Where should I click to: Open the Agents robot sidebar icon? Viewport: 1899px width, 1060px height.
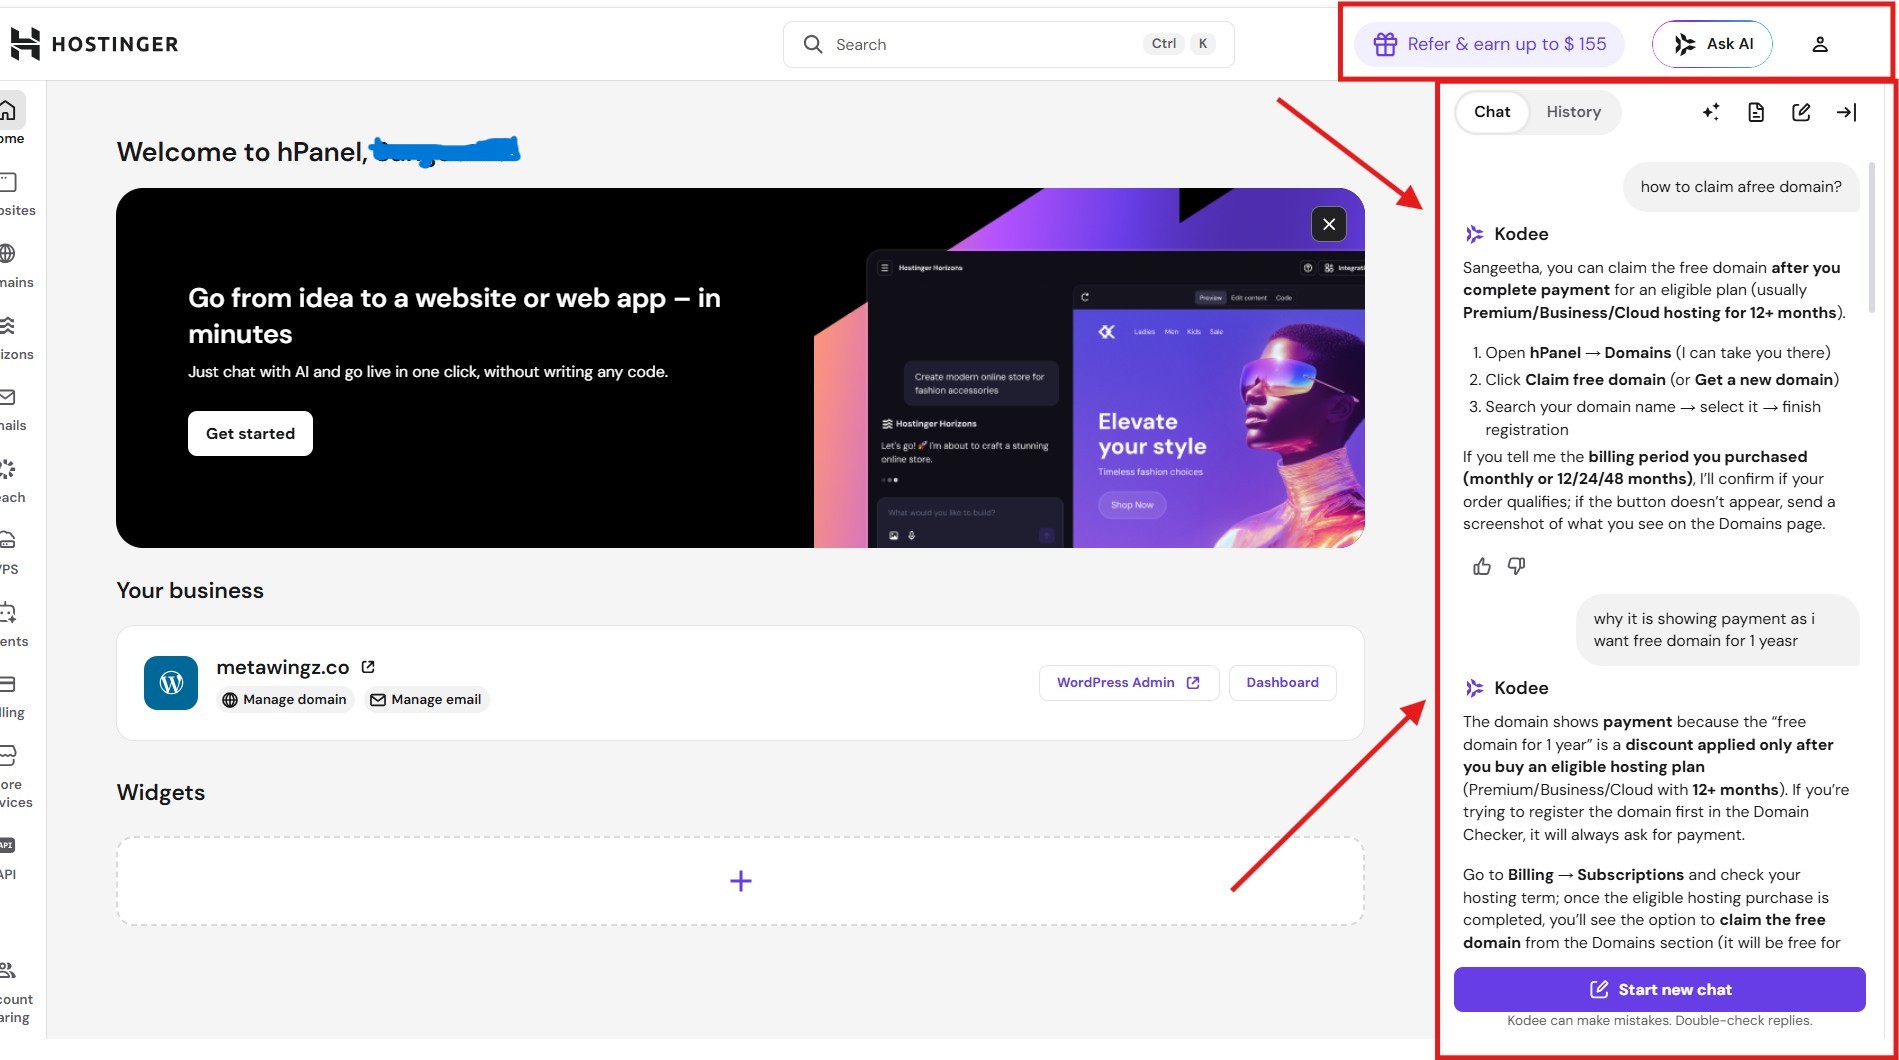[8, 612]
